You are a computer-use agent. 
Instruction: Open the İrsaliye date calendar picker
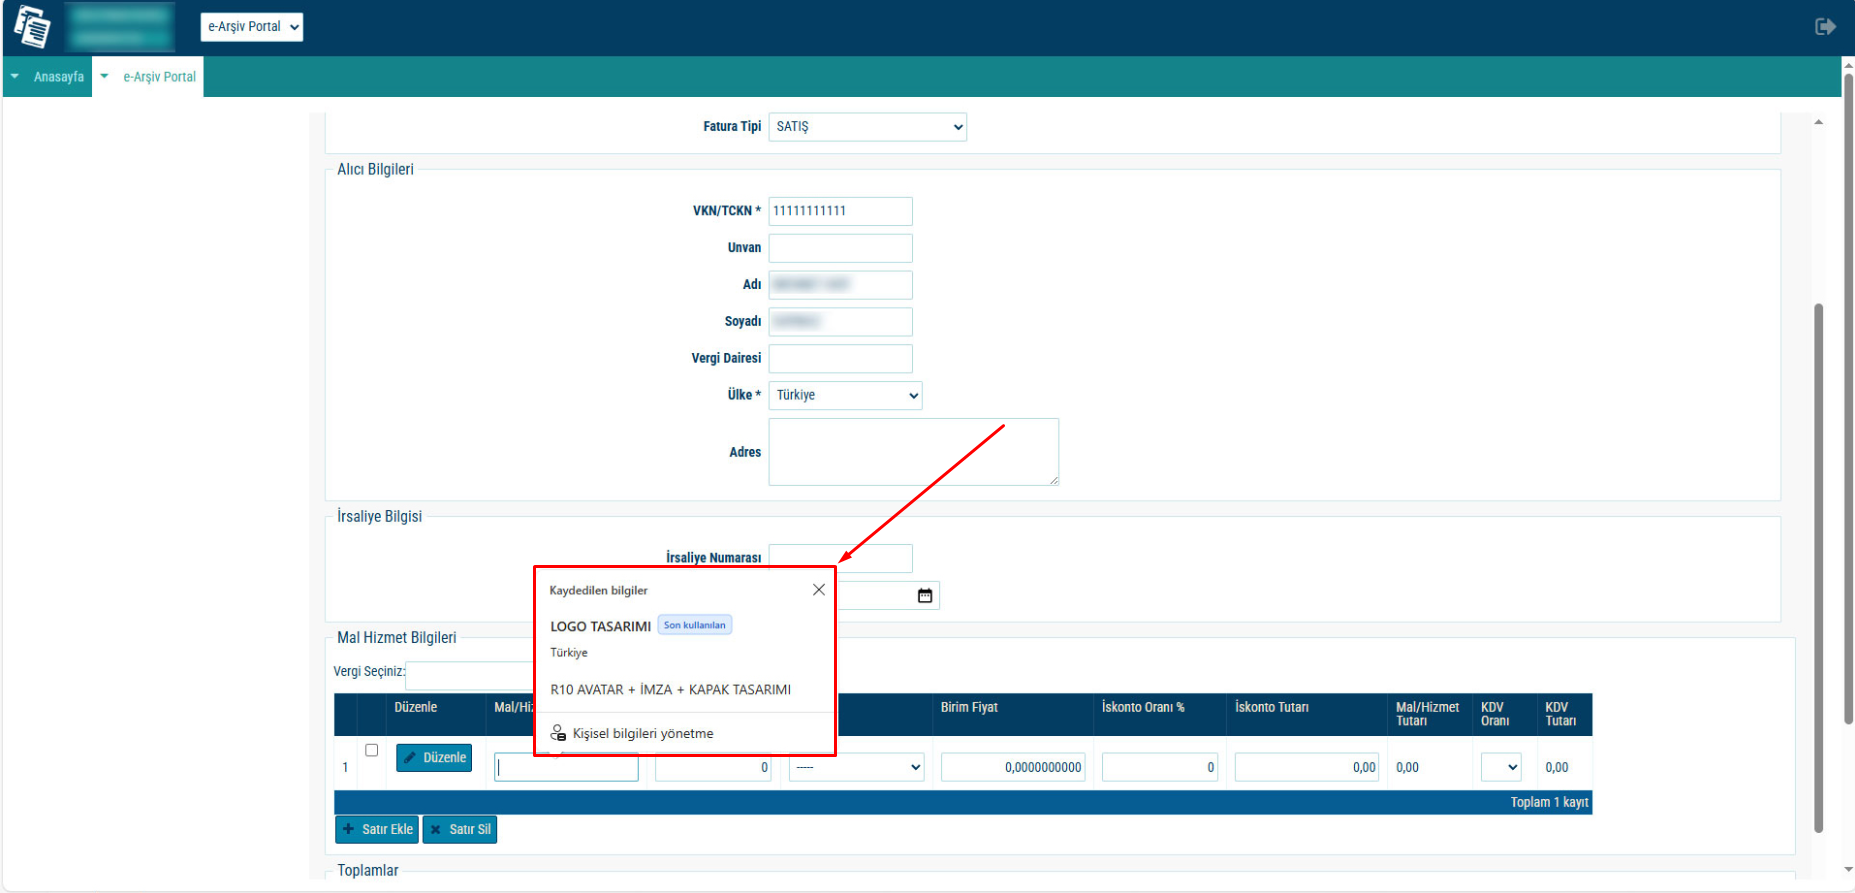coord(925,596)
